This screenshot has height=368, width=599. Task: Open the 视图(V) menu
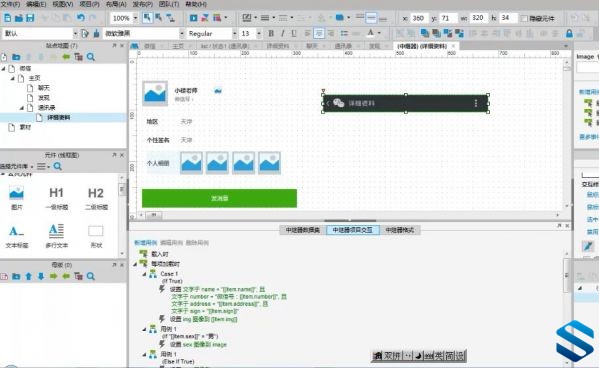click(63, 4)
